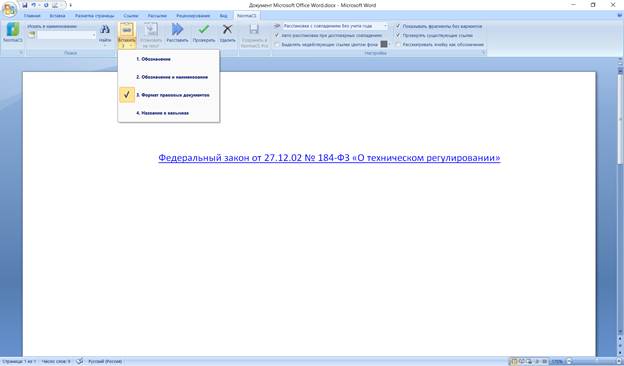Toggle Показывать фрагменты без вариантов checkbox

[398, 26]
